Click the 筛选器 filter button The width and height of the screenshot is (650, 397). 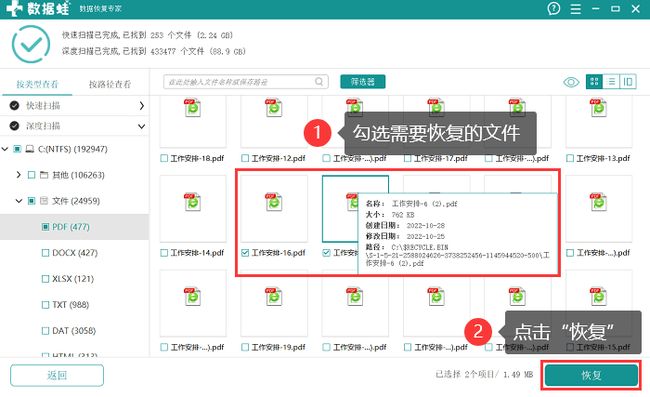pyautogui.click(x=363, y=82)
